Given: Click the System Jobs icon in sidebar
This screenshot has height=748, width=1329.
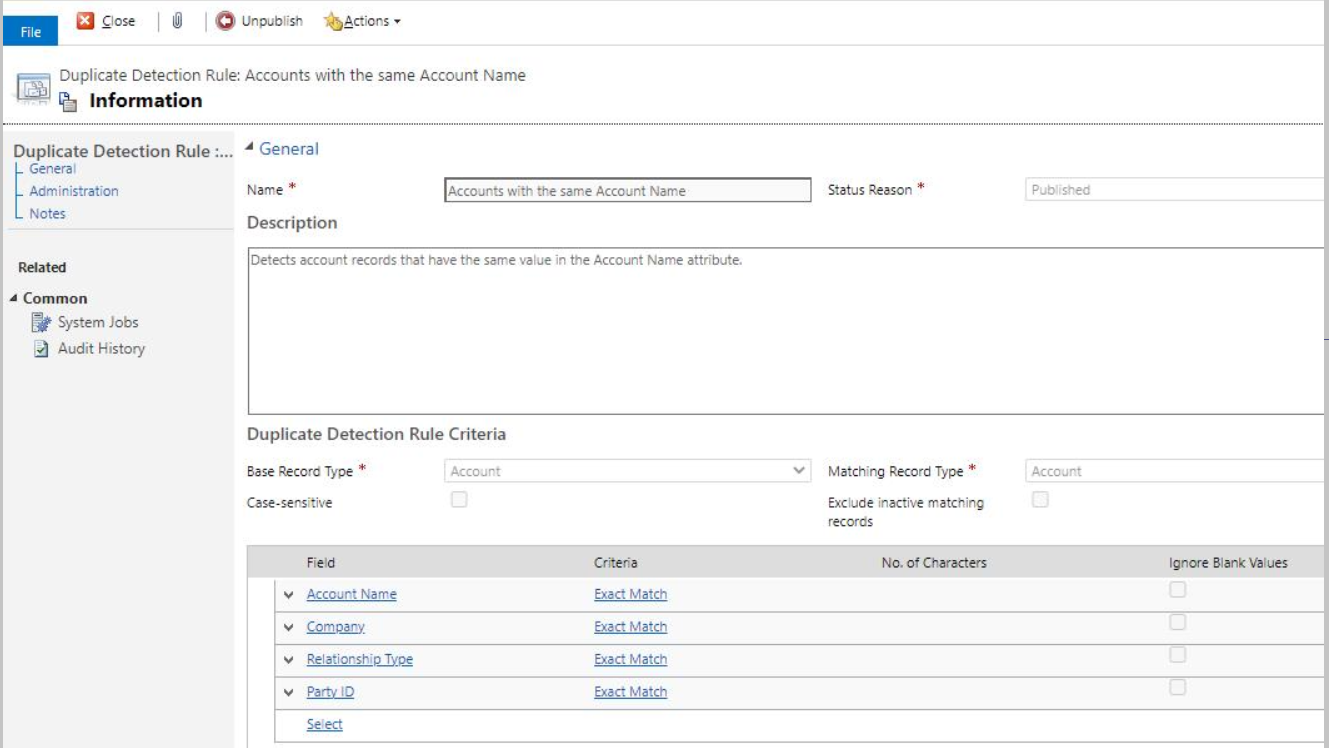Looking at the screenshot, I should tap(41, 322).
